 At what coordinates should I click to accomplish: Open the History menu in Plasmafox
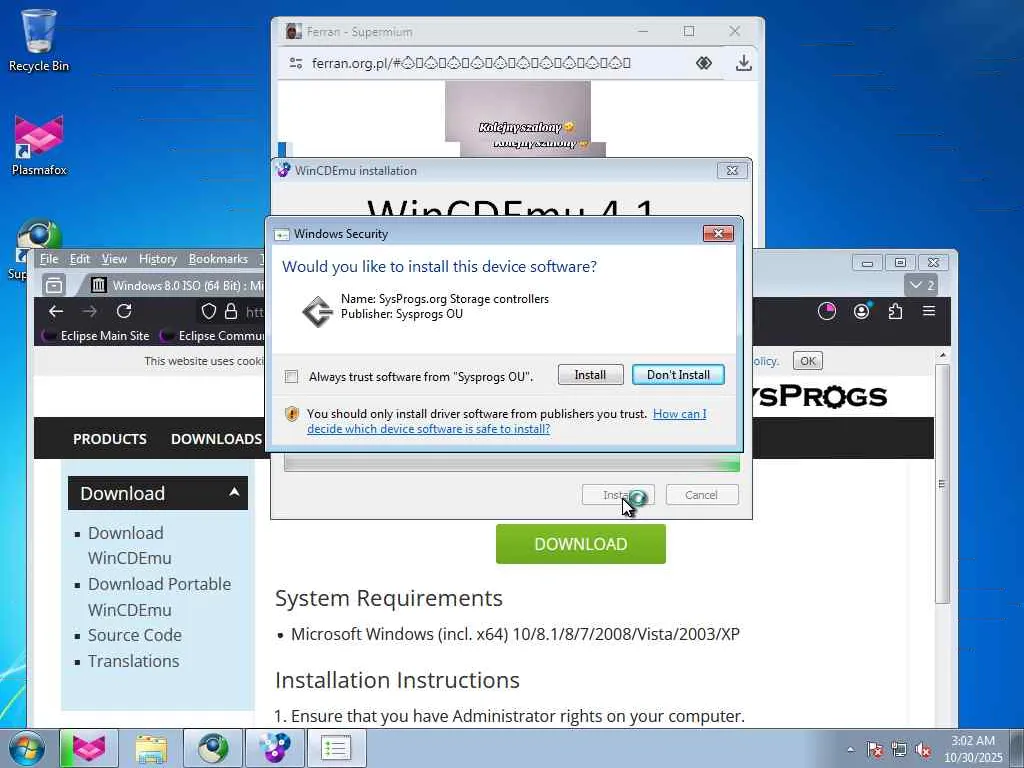157,259
